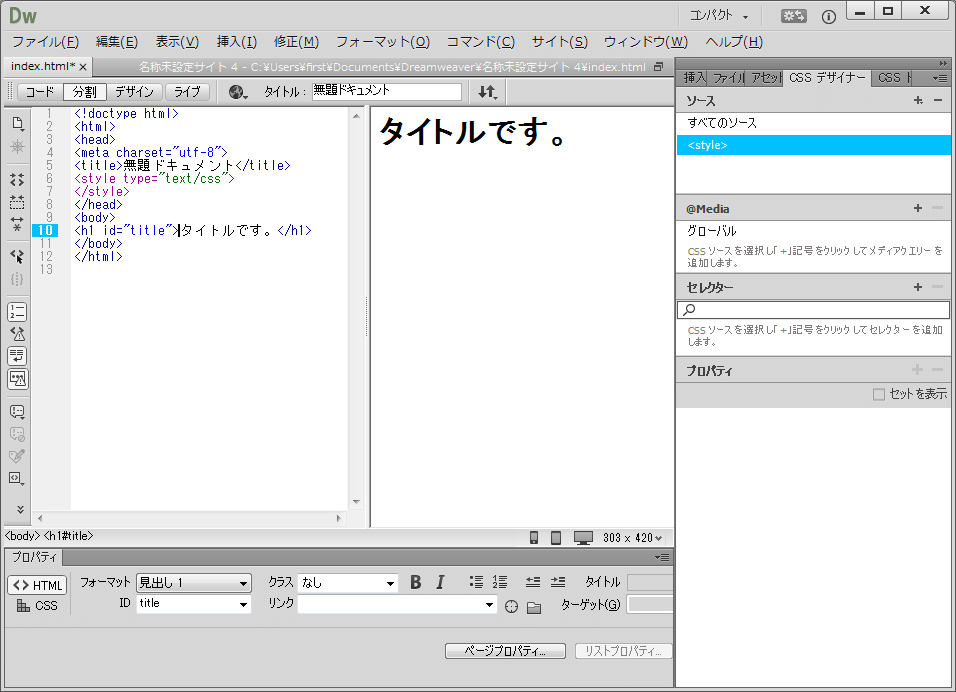Select the desktop size preview icon
The height and width of the screenshot is (692, 956).
(583, 538)
